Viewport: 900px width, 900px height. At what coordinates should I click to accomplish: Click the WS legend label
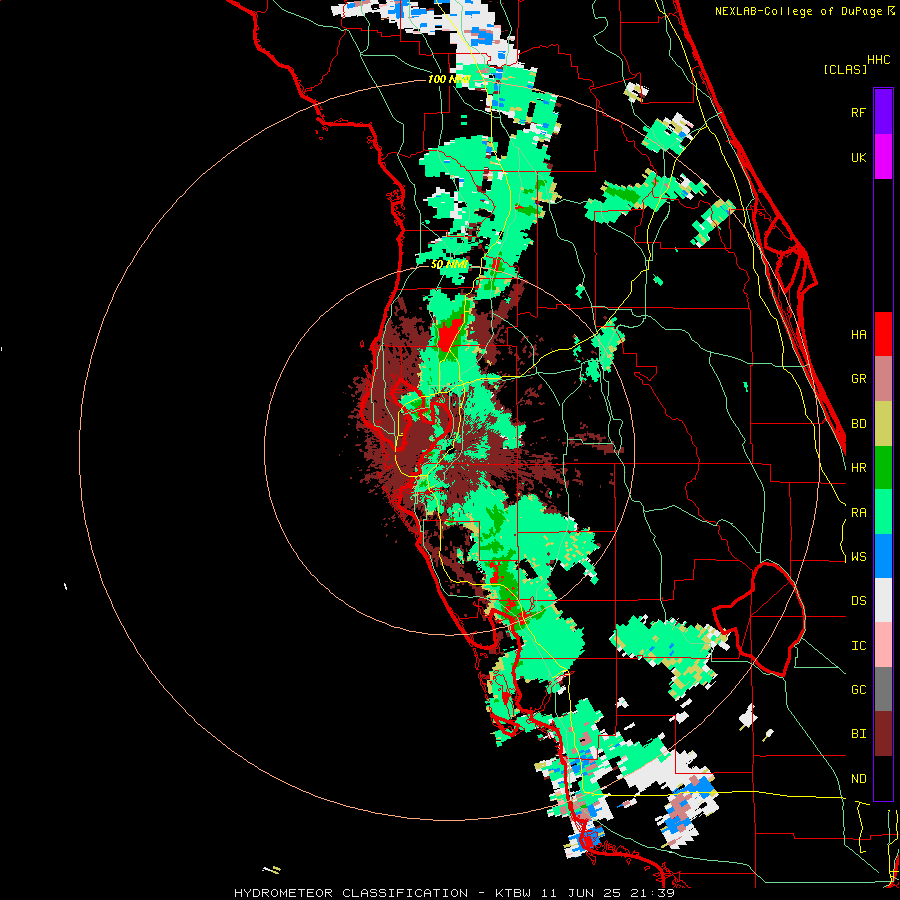(x=859, y=557)
